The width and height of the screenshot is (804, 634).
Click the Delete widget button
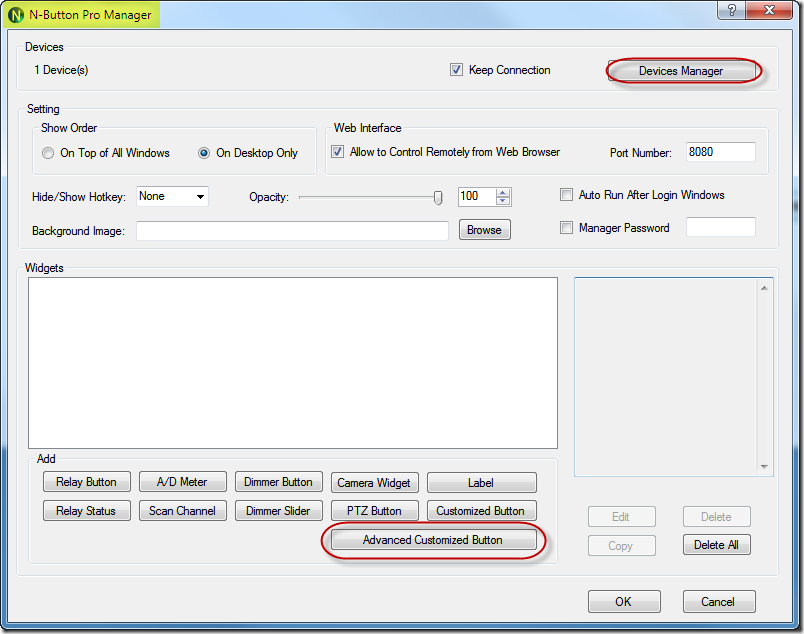click(x=716, y=517)
